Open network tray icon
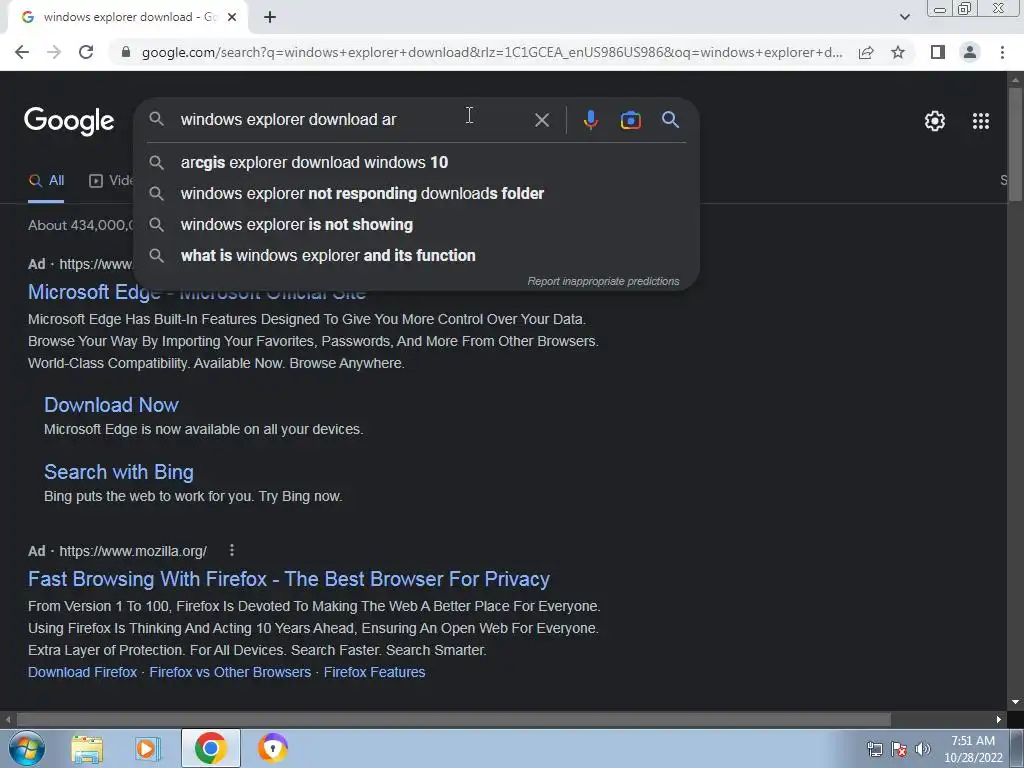The width and height of the screenshot is (1024, 768). [874, 749]
